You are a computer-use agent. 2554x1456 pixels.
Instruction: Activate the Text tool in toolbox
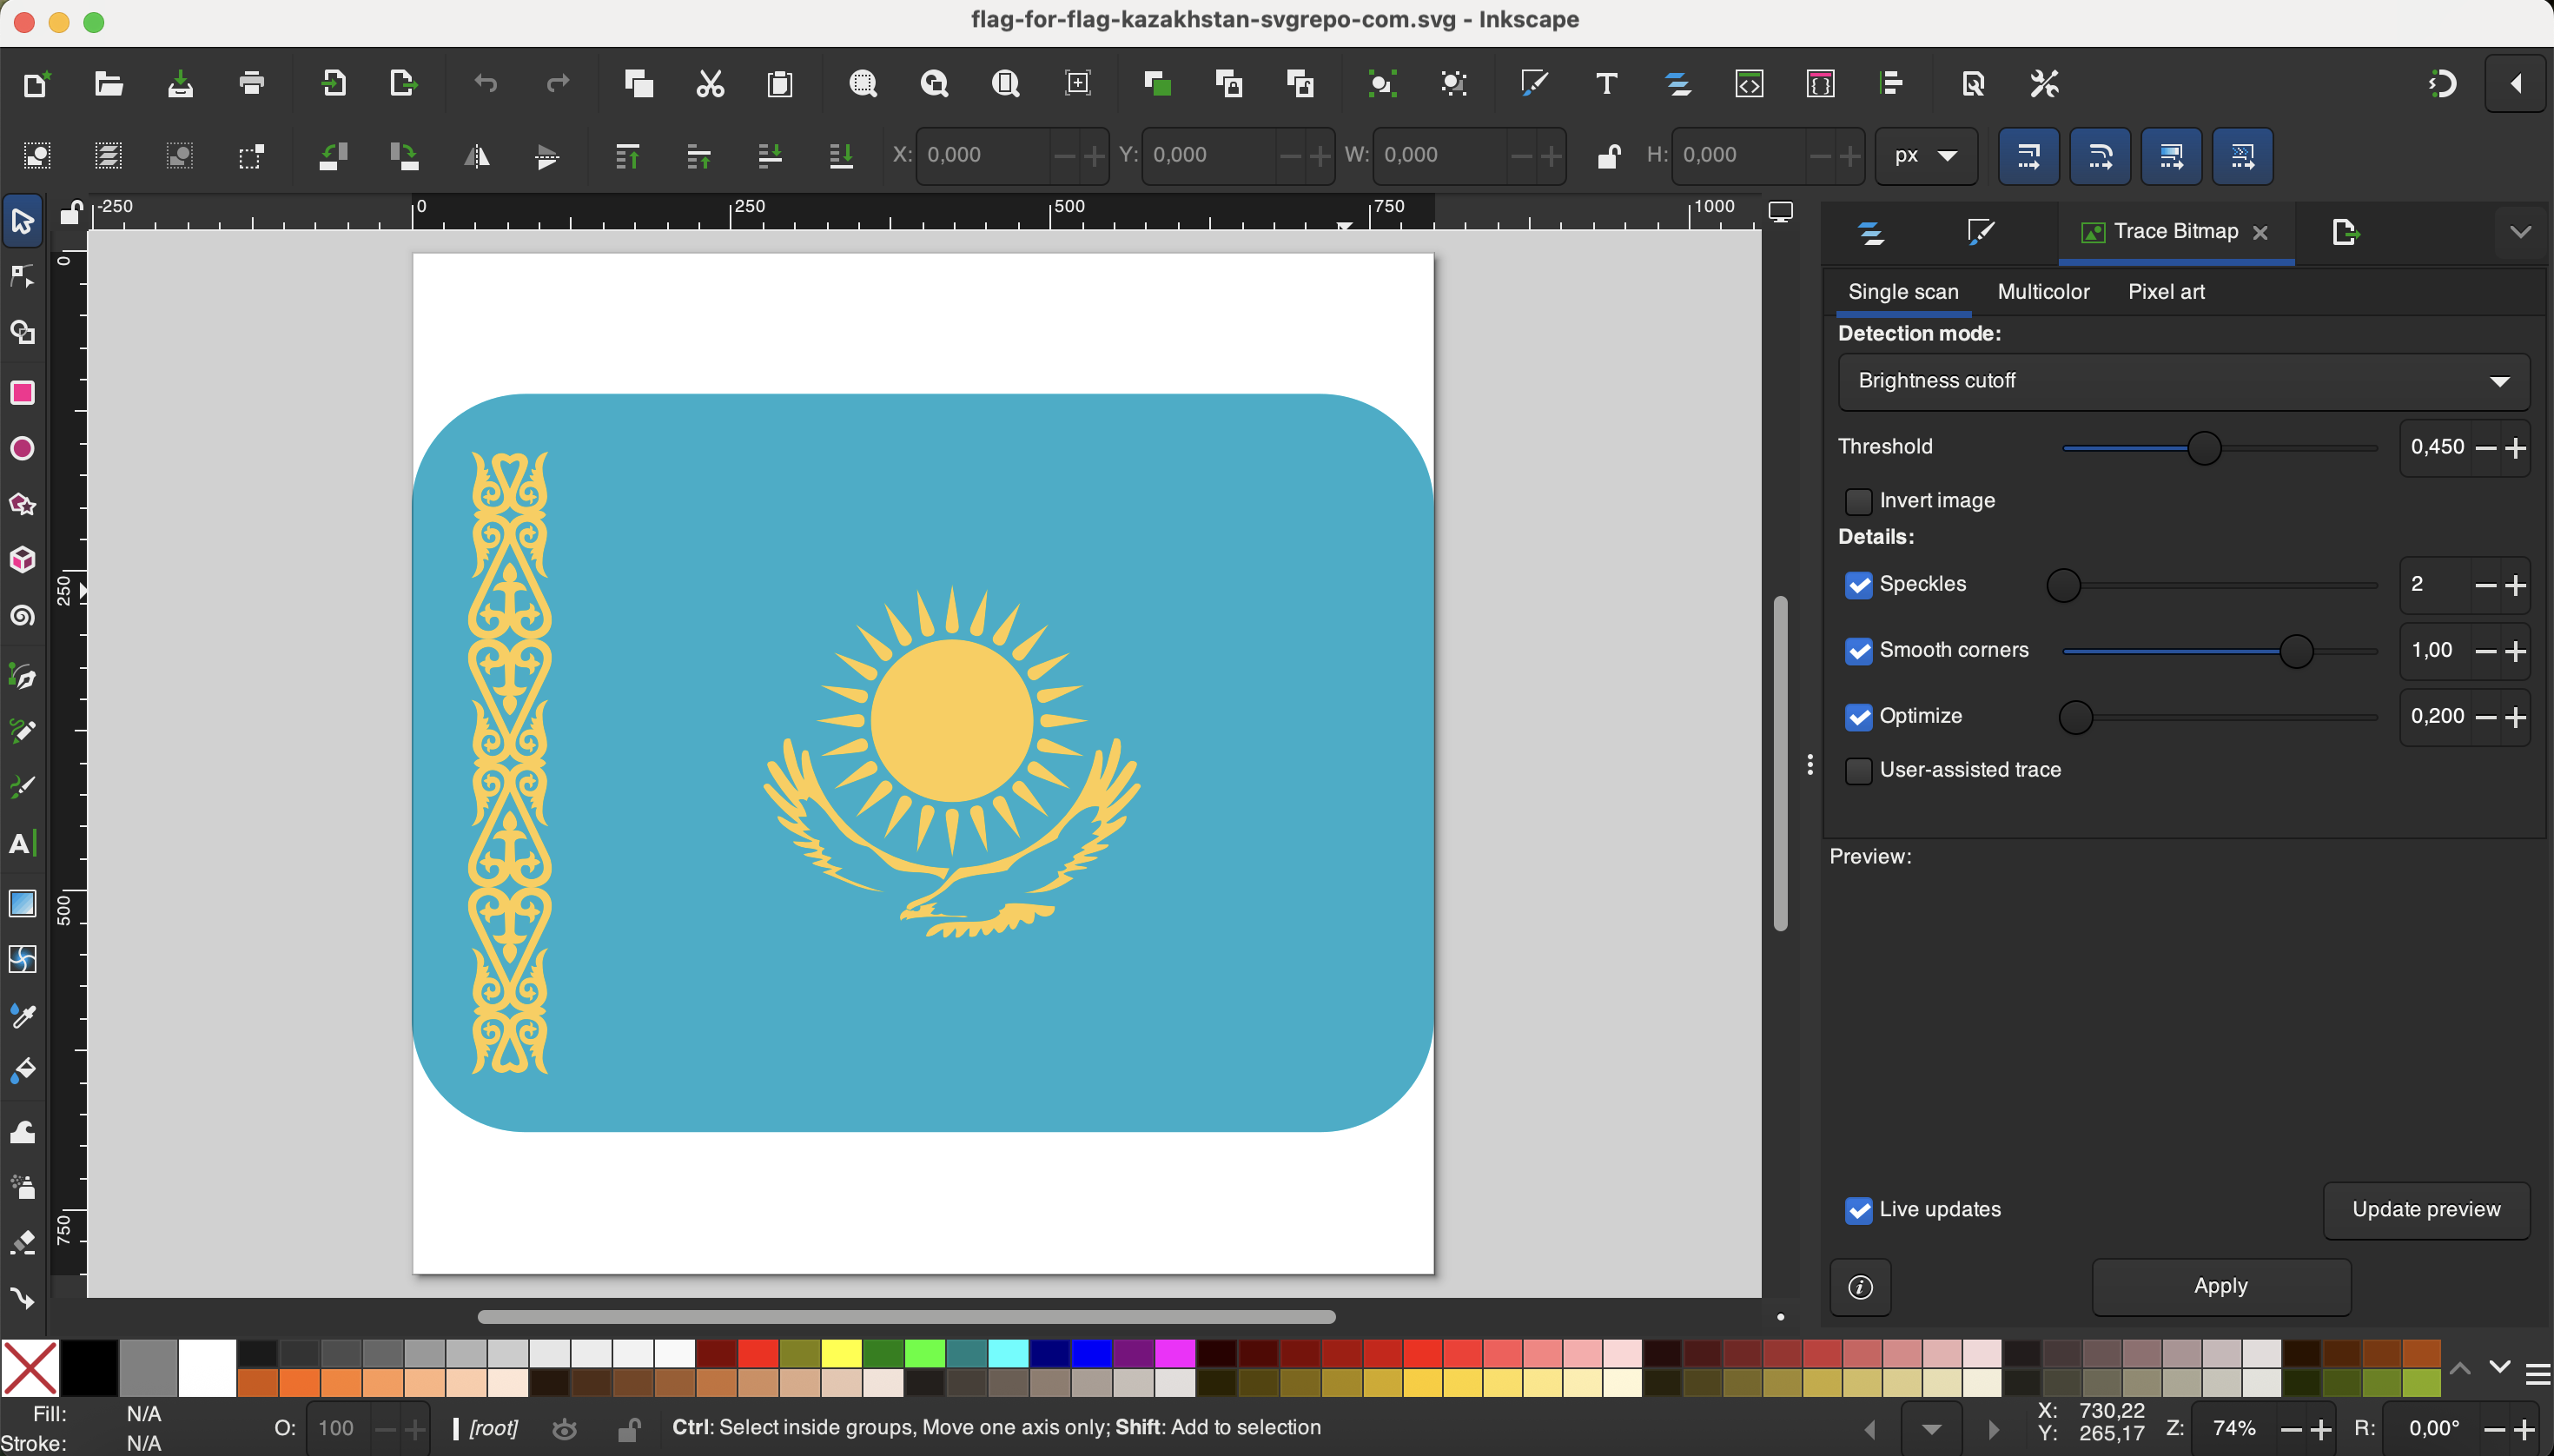(22, 843)
